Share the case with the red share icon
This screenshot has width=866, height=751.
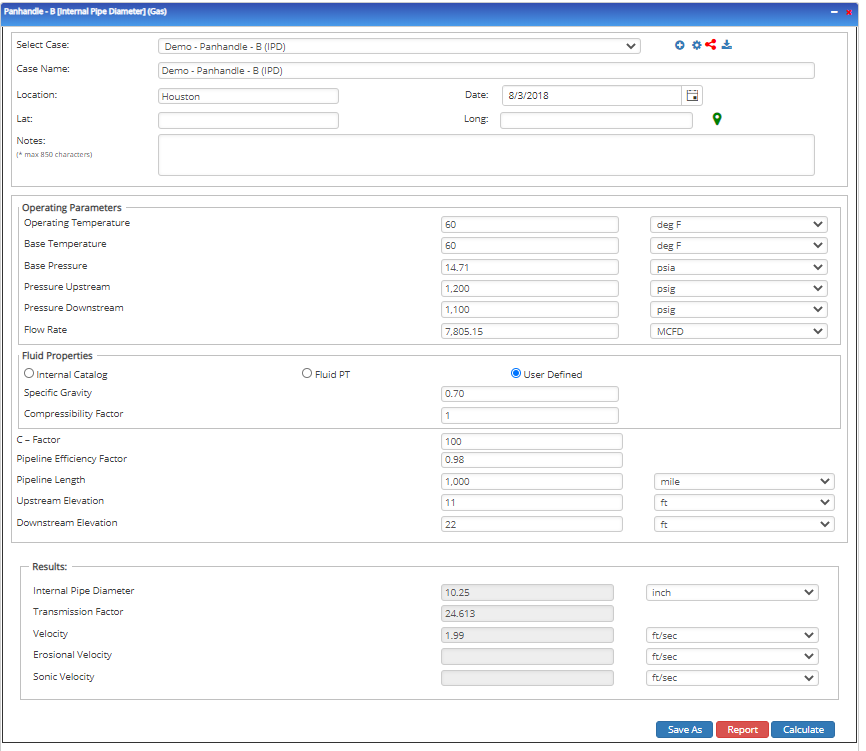click(710, 44)
